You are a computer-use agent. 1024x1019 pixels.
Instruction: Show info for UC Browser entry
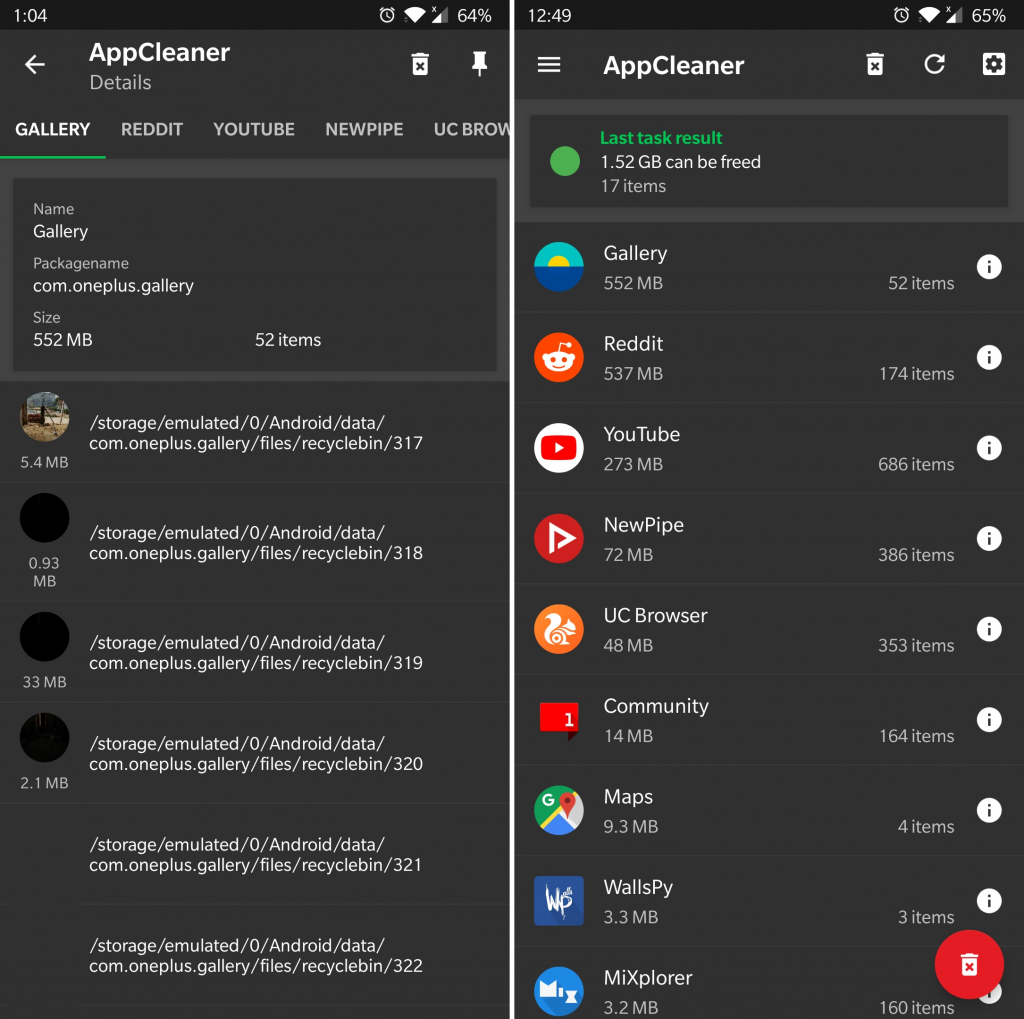coord(989,629)
